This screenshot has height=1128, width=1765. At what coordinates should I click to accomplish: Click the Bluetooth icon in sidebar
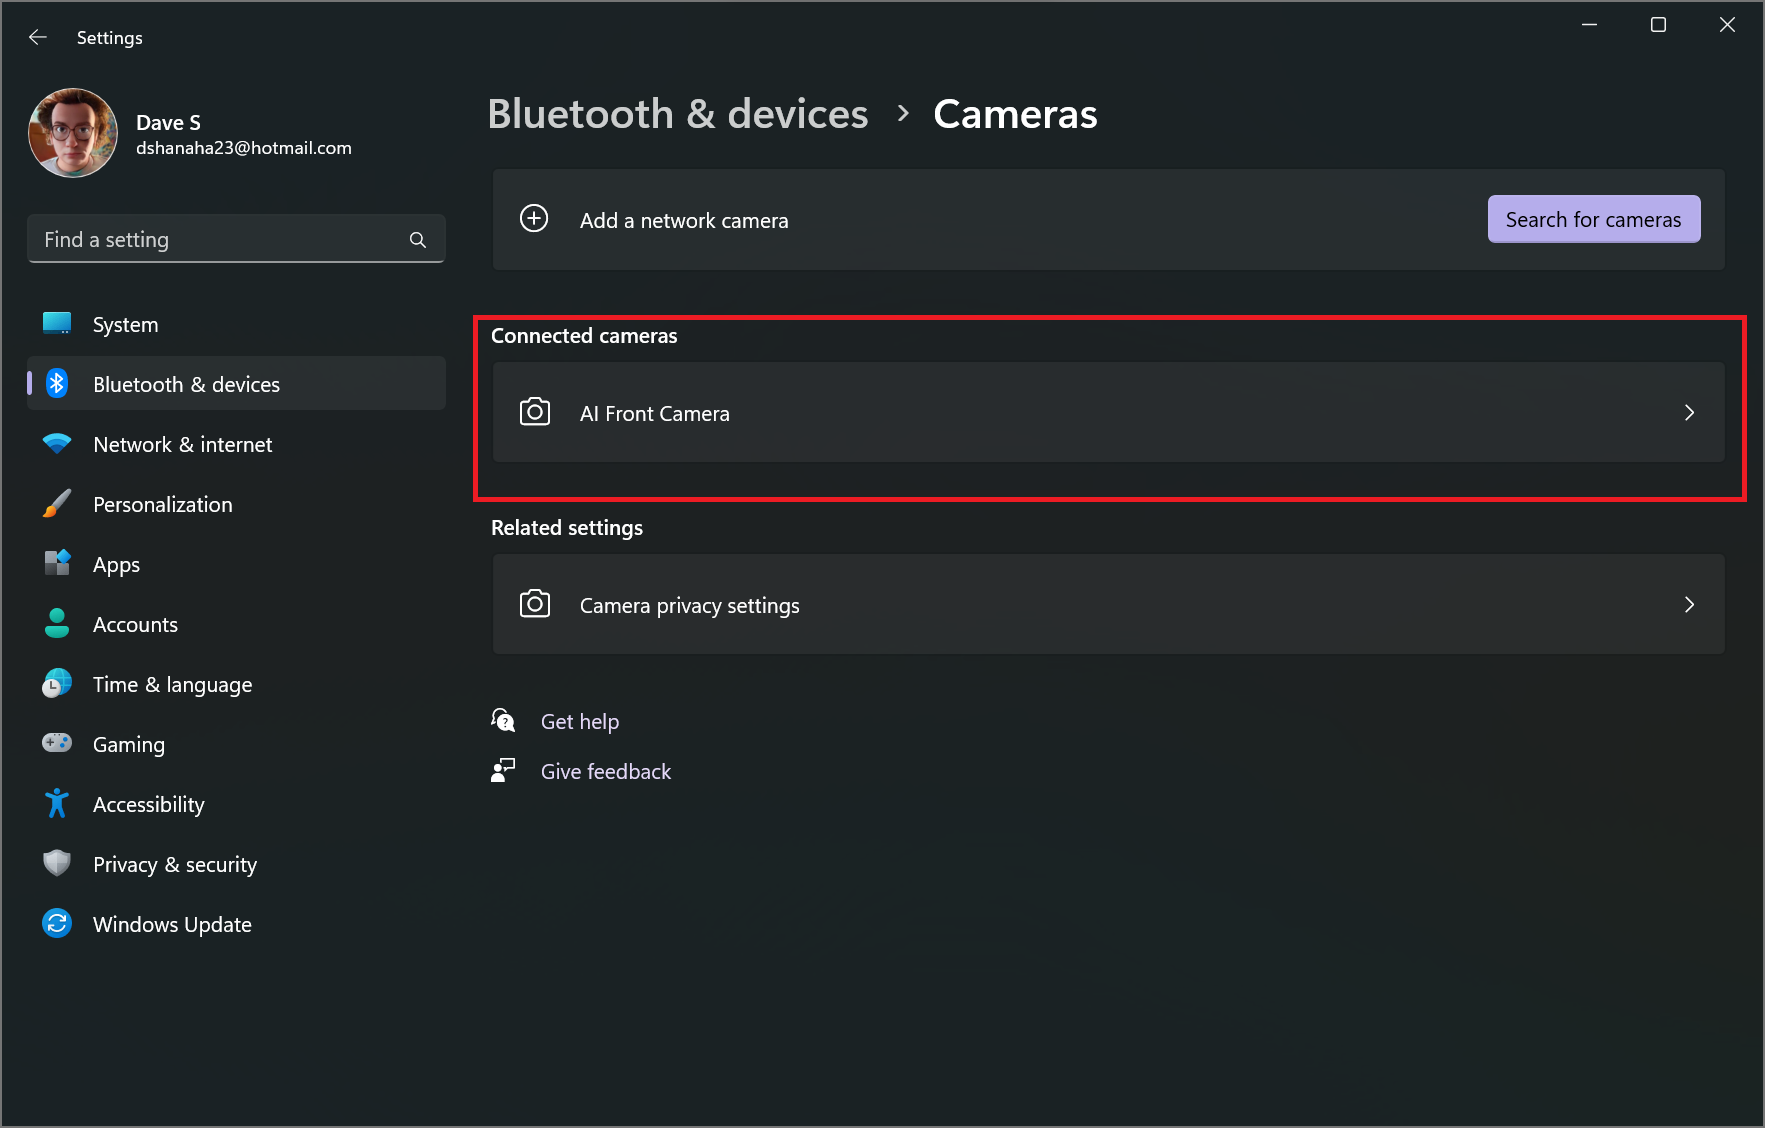coord(57,383)
